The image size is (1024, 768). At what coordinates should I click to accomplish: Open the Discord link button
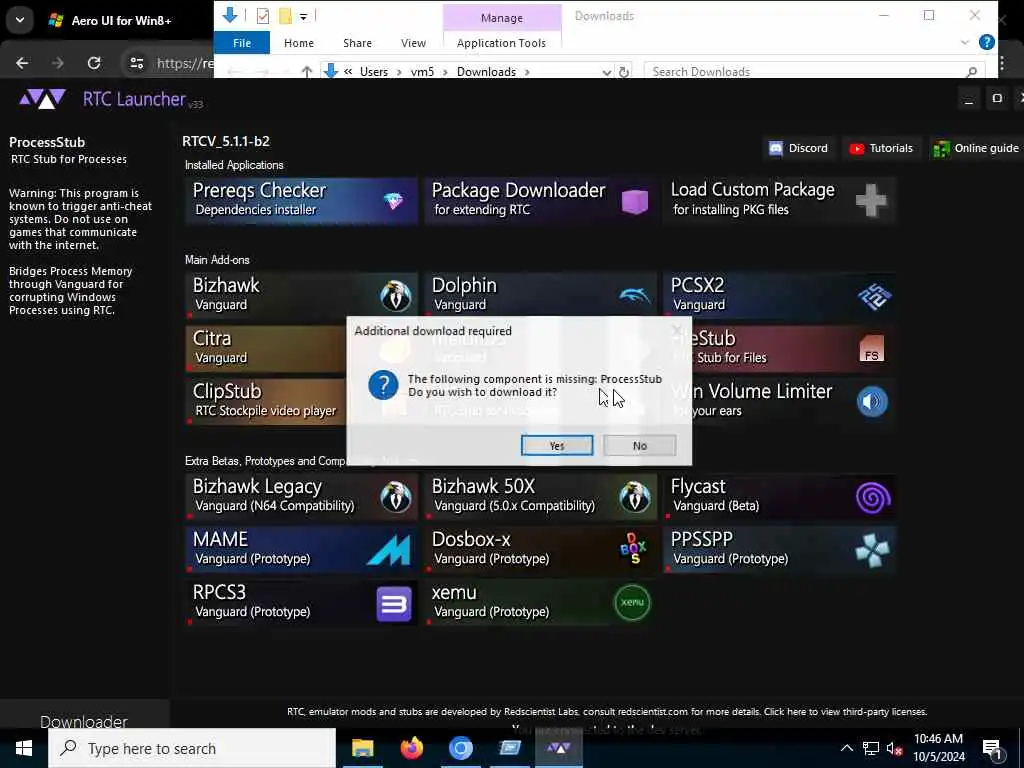[x=798, y=148]
